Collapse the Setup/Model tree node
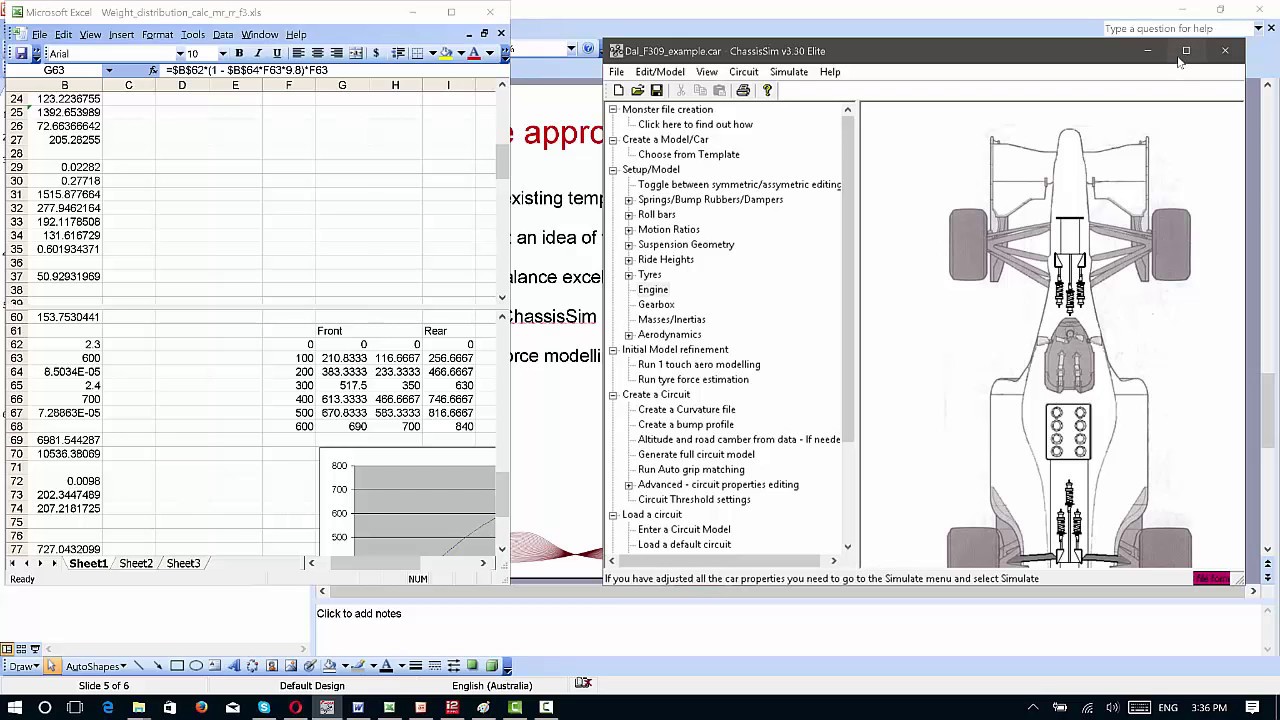 click(613, 170)
